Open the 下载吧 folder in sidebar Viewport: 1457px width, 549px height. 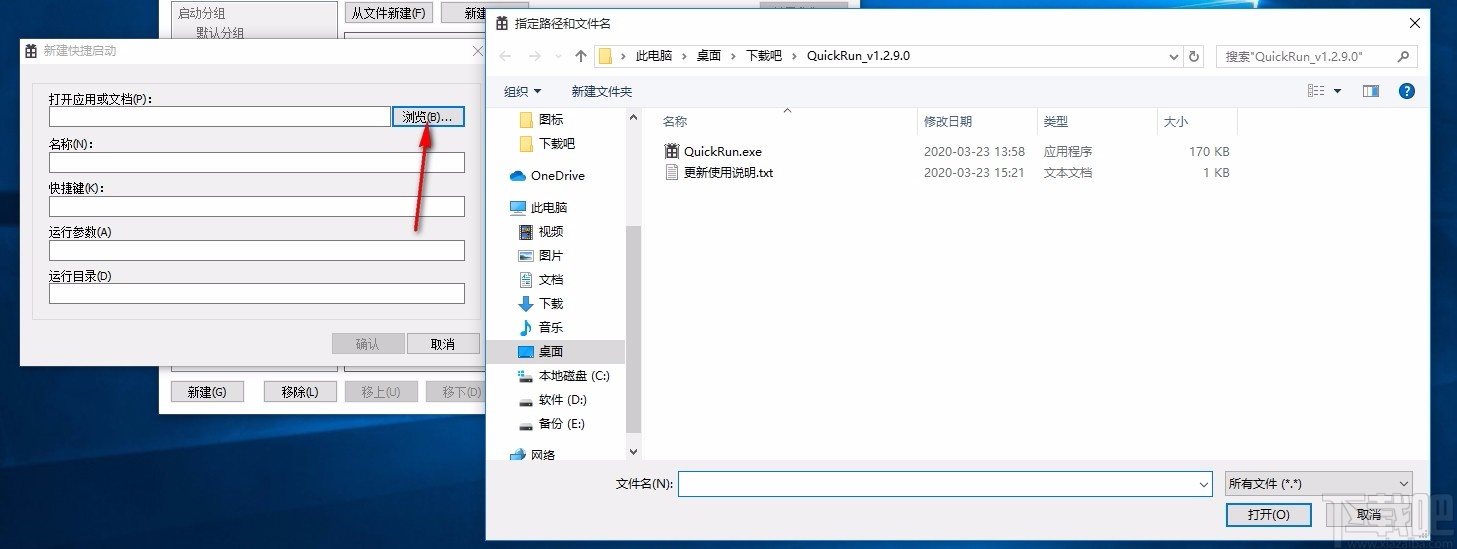[547, 144]
